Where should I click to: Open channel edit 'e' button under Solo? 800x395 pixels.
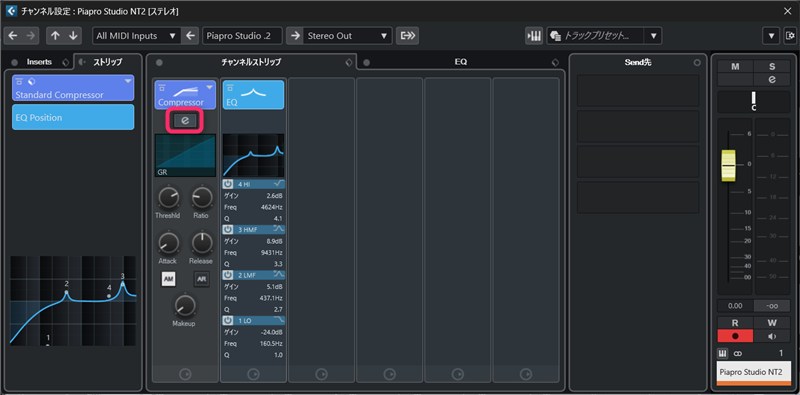(x=771, y=80)
